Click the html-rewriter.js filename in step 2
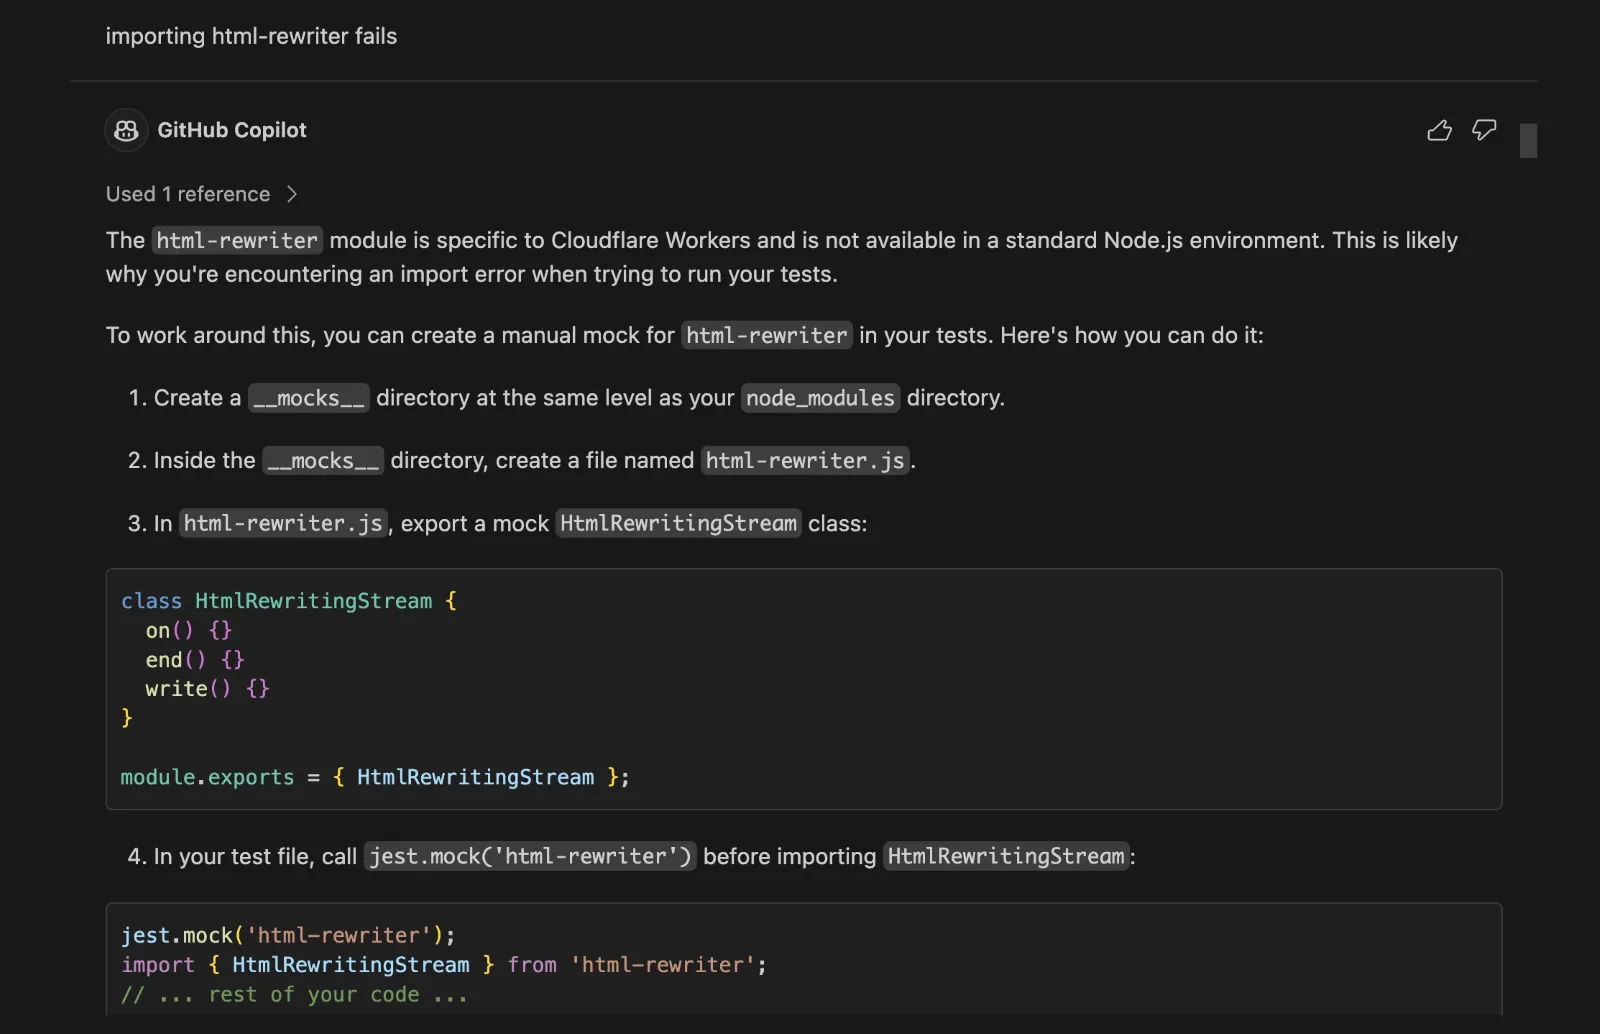This screenshot has height=1034, width=1600. 805,460
